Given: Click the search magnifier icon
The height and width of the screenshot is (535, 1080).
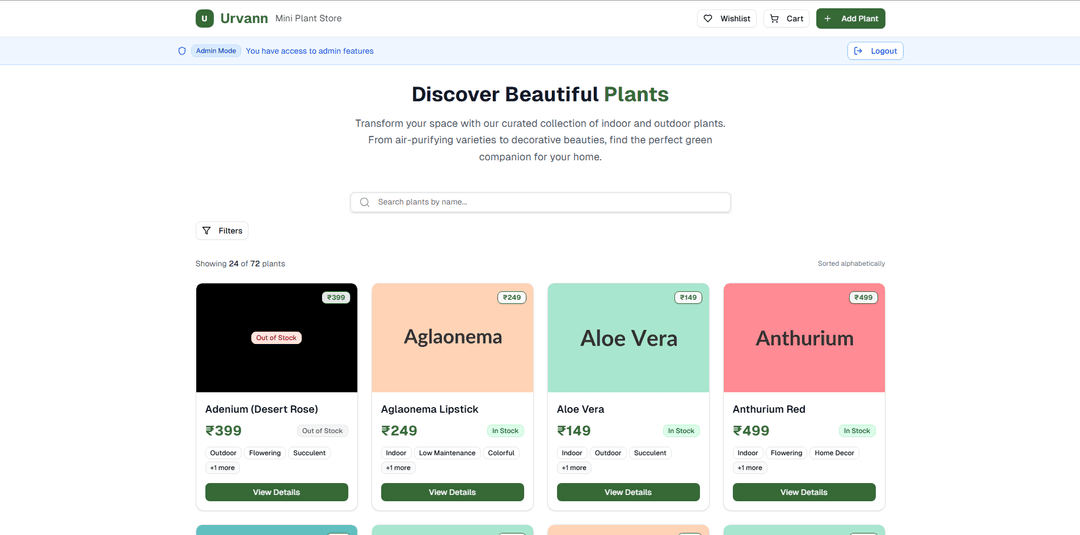Looking at the screenshot, I should (x=365, y=202).
